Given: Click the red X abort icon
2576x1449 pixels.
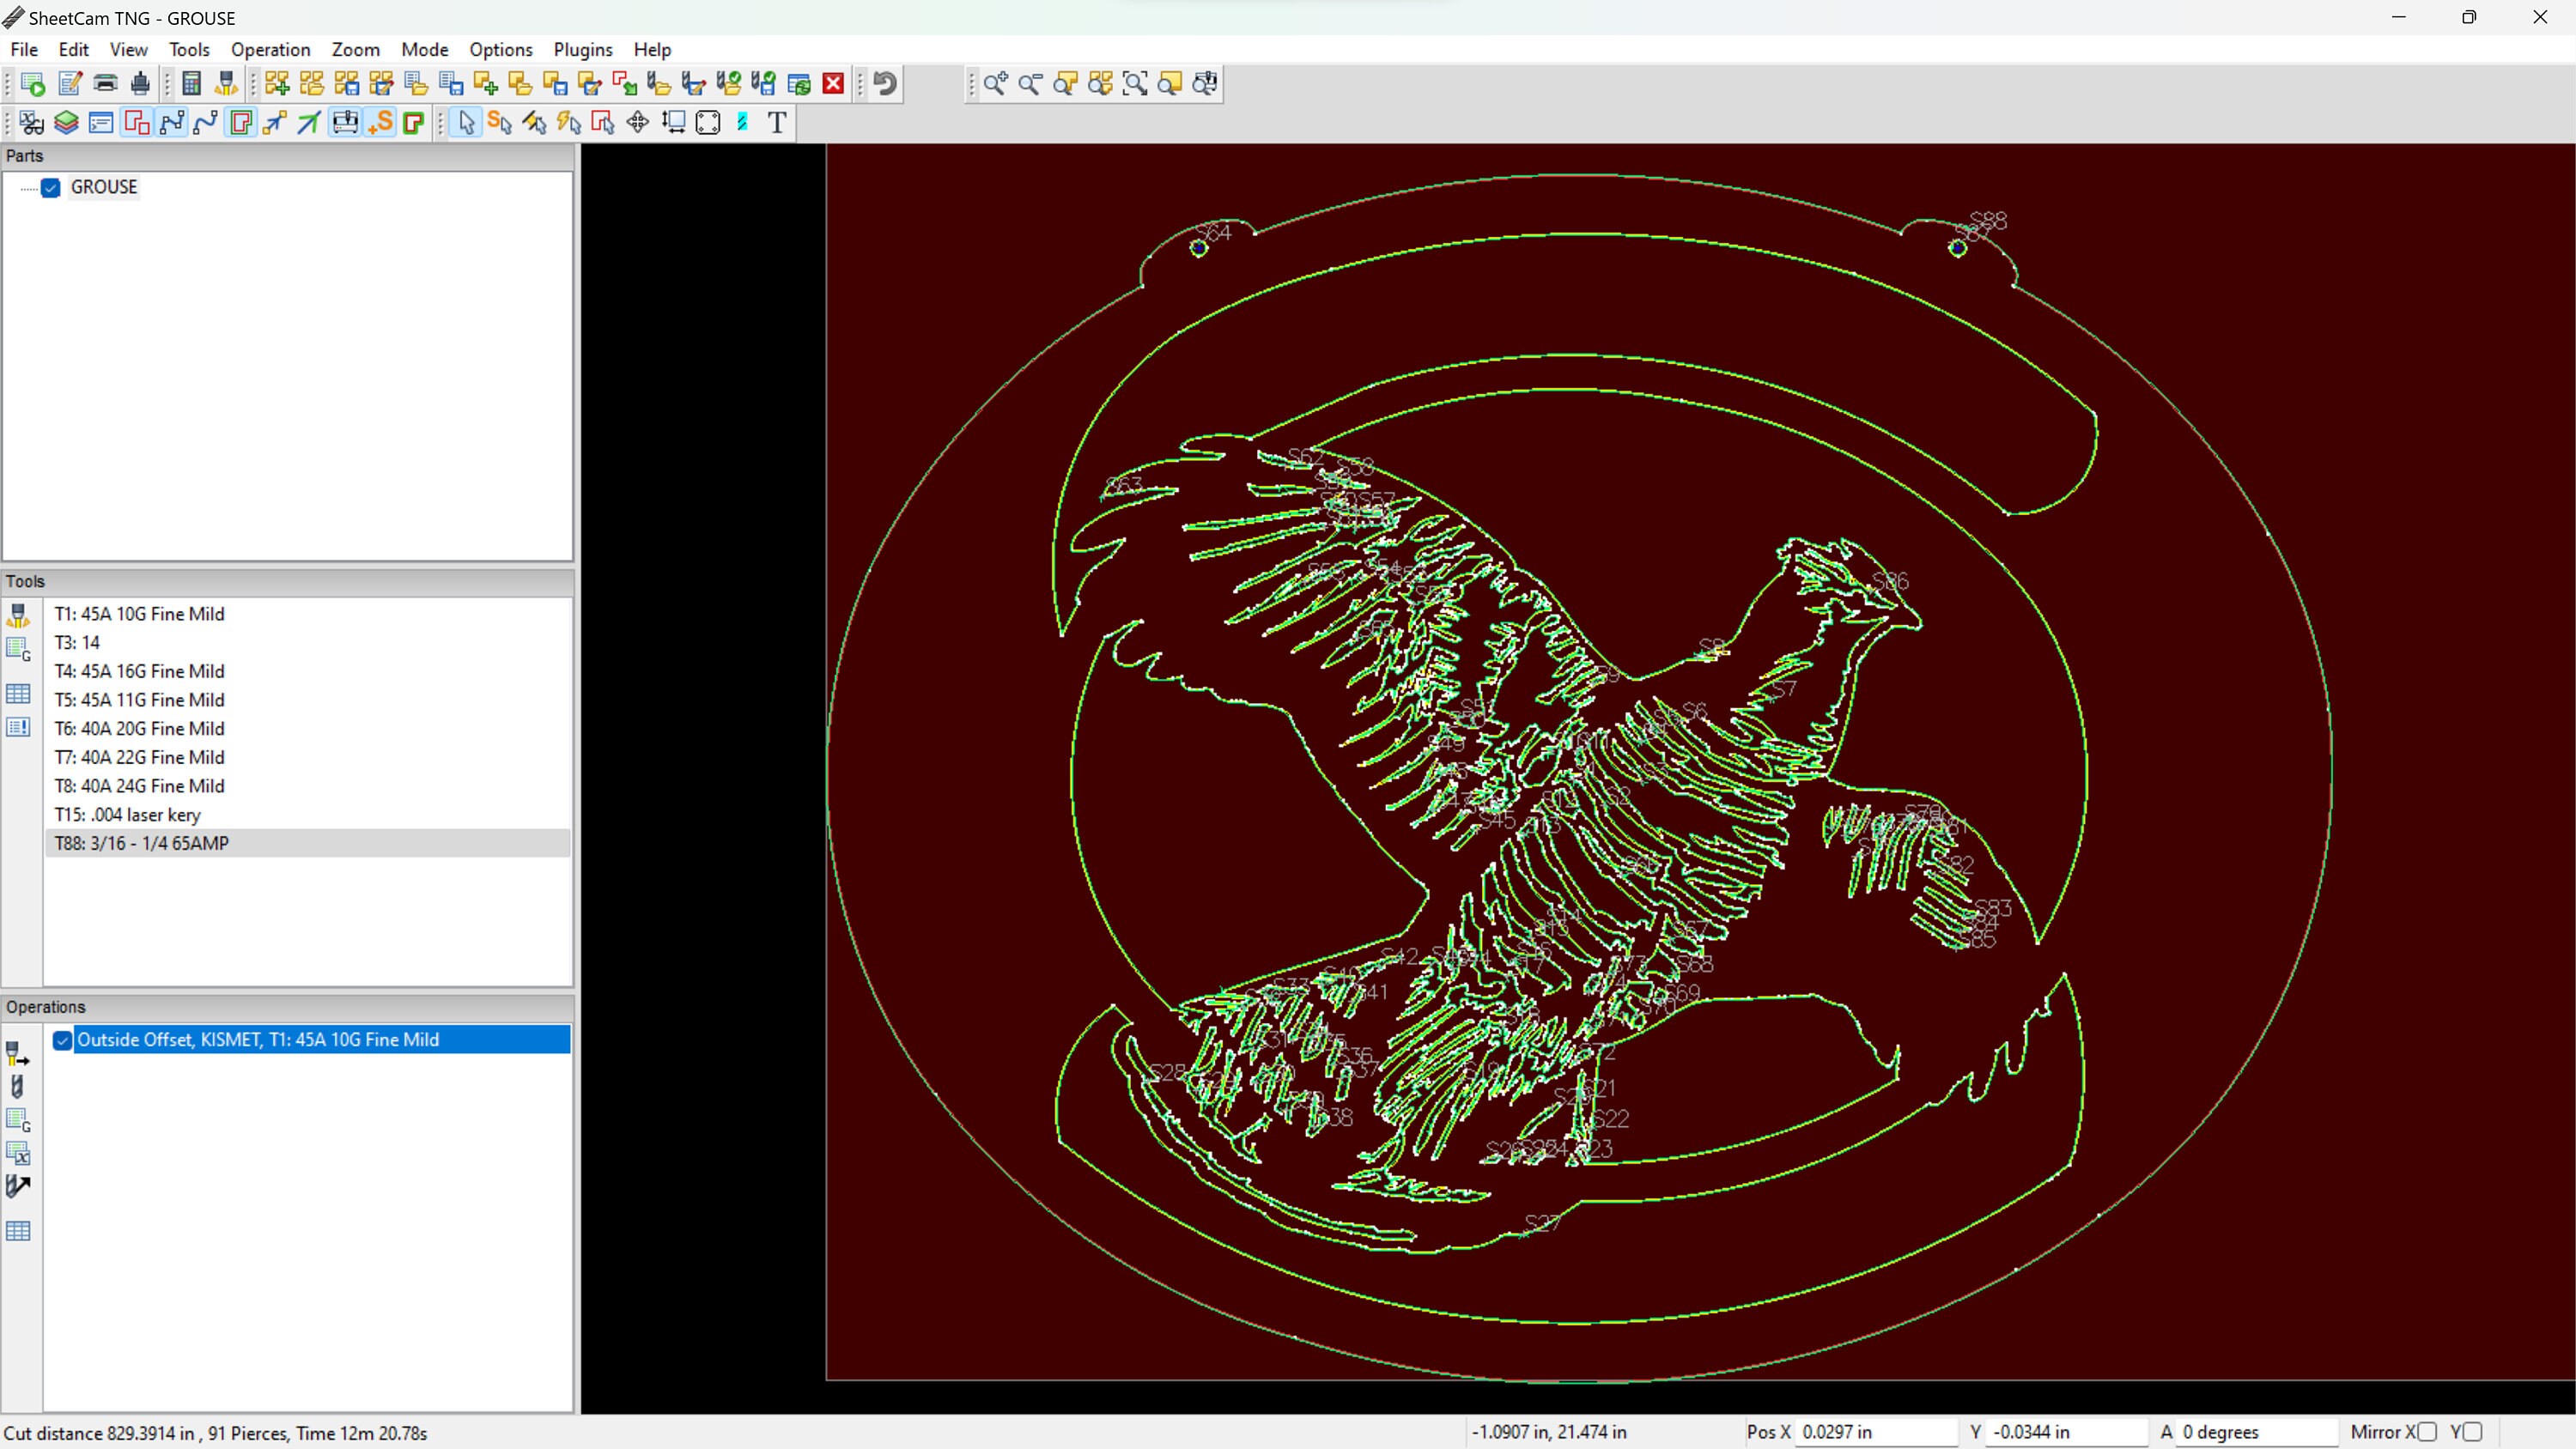Looking at the screenshot, I should (x=833, y=84).
